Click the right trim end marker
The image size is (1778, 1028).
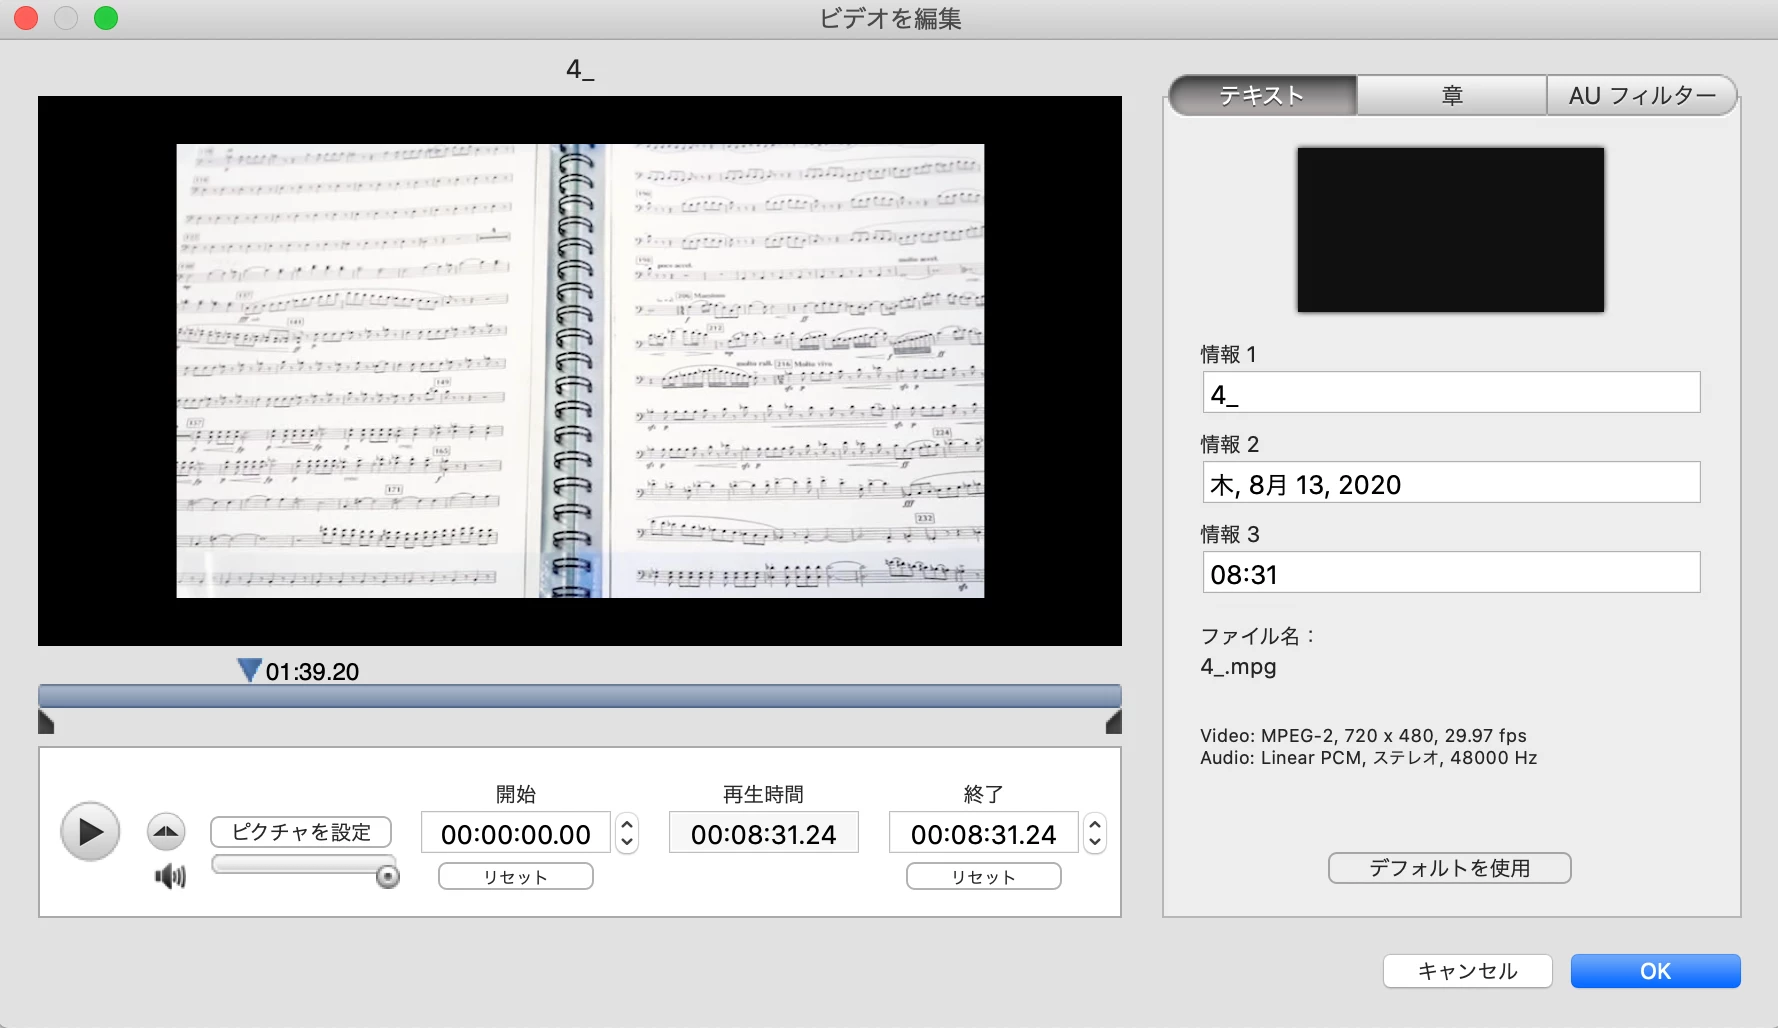(x=1114, y=722)
